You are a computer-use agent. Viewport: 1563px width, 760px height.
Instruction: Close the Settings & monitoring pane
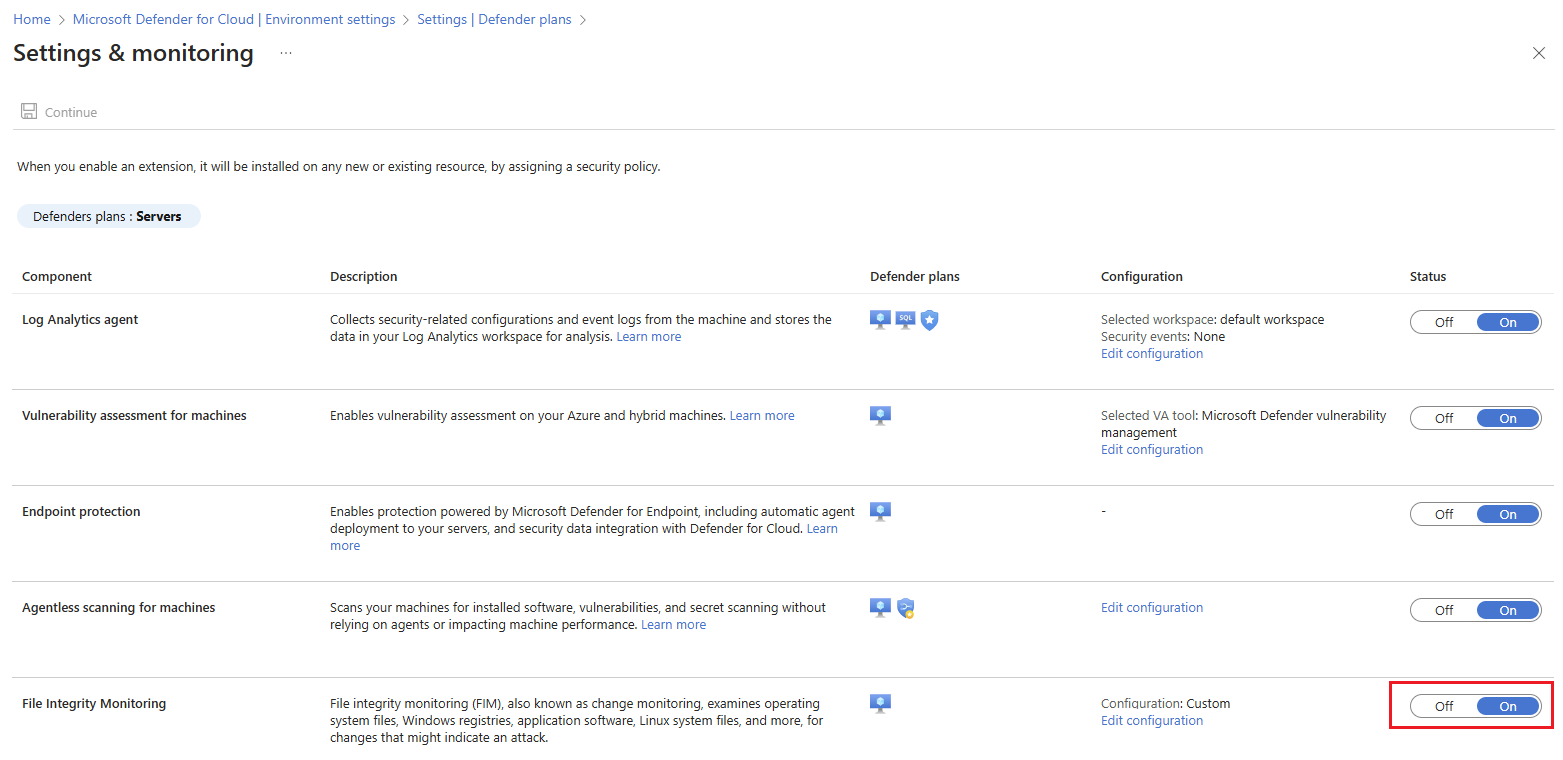point(1538,53)
